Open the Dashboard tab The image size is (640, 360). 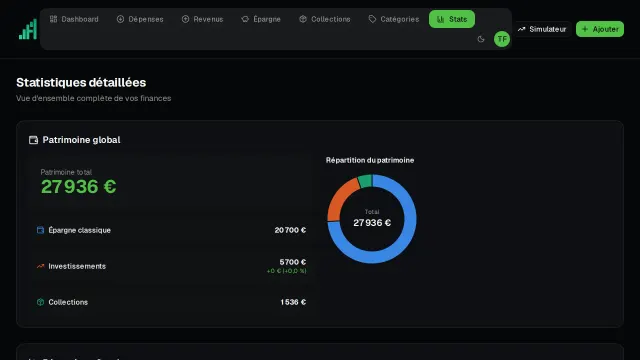[74, 19]
